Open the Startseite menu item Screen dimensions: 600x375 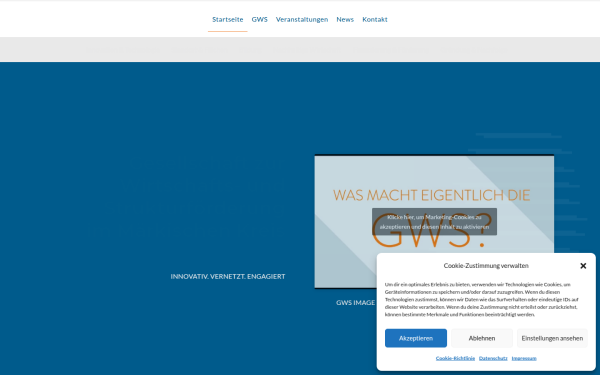[228, 20]
